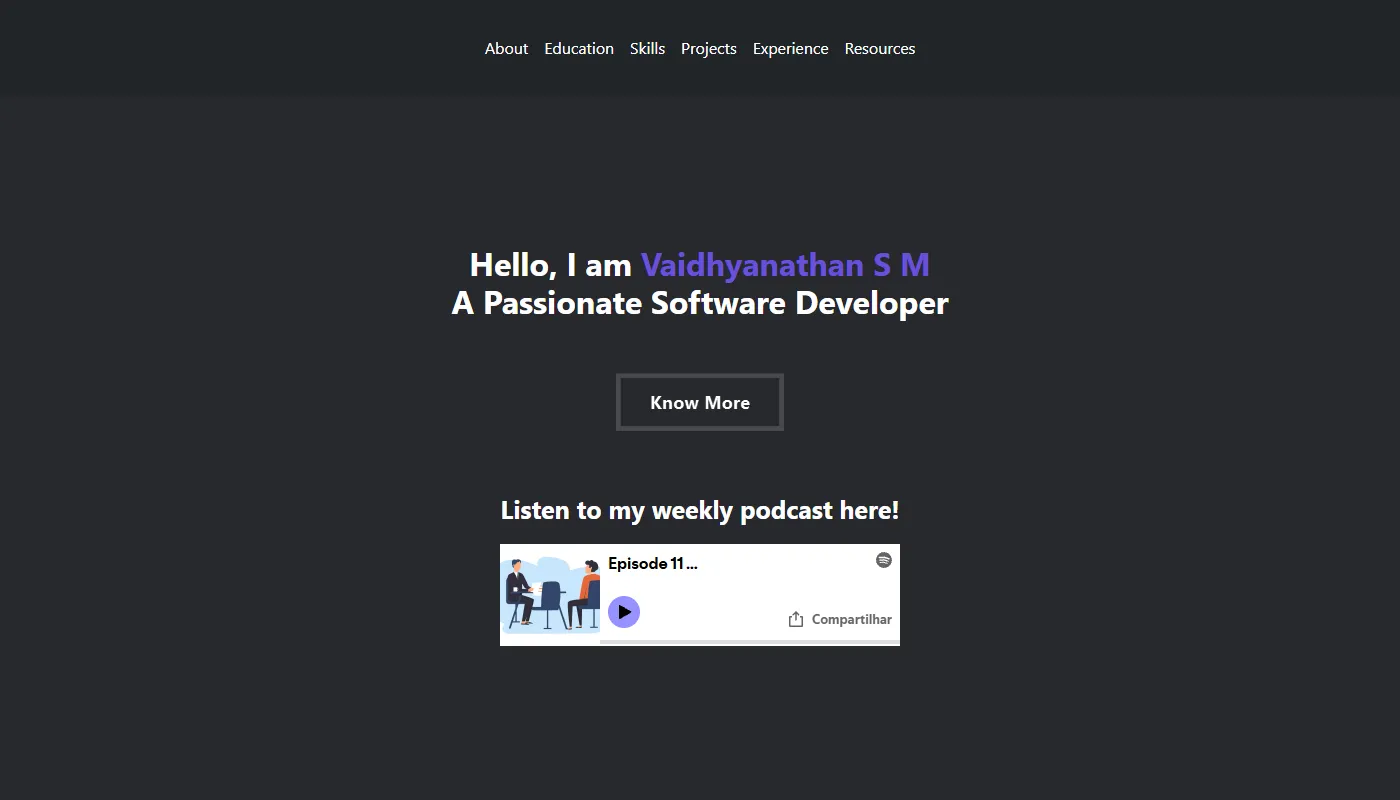1400x800 pixels.
Task: Click the Compartilhar label
Action: point(851,619)
